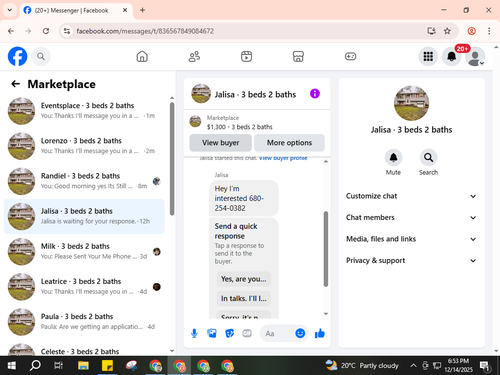Click the large Jalisa listing profile picture
The width and height of the screenshot is (500, 375).
[x=411, y=103]
